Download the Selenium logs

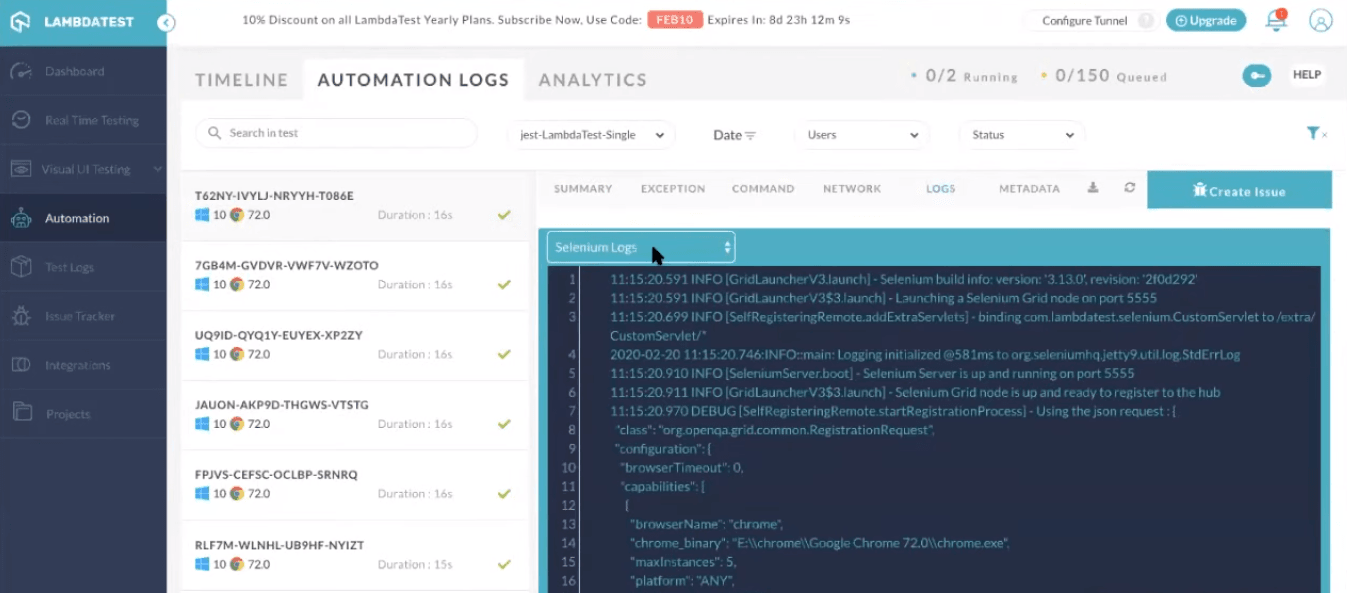pyautogui.click(x=1092, y=187)
